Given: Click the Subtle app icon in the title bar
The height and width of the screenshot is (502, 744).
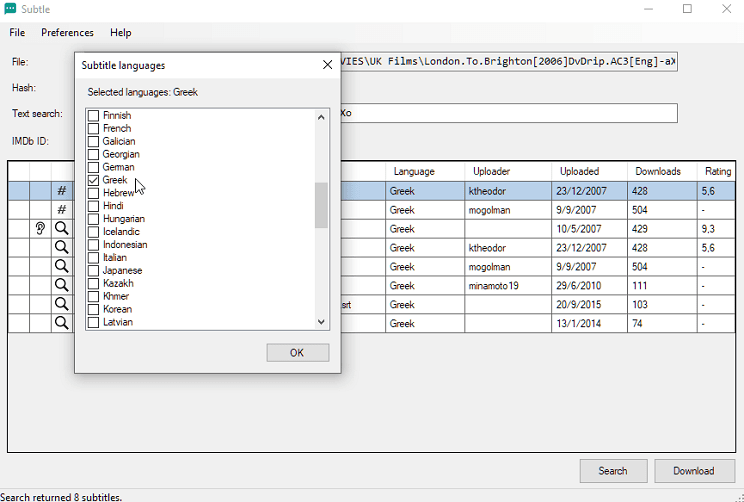Looking at the screenshot, I should (10, 9).
